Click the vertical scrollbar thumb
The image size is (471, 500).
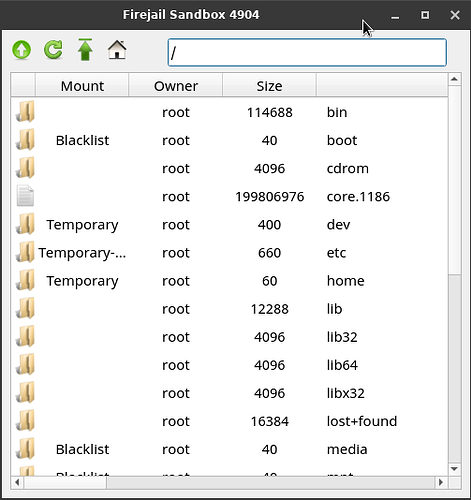point(455,180)
